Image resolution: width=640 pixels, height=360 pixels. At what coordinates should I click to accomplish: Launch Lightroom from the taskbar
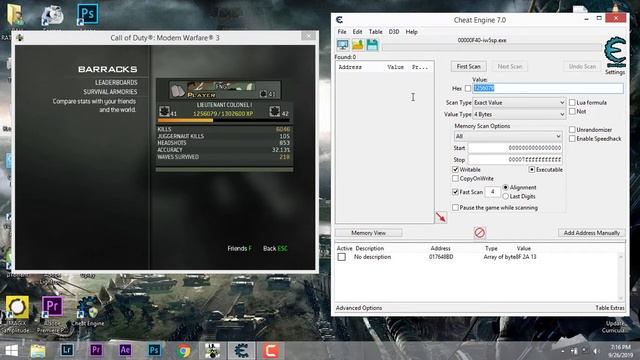pyautogui.click(x=67, y=350)
